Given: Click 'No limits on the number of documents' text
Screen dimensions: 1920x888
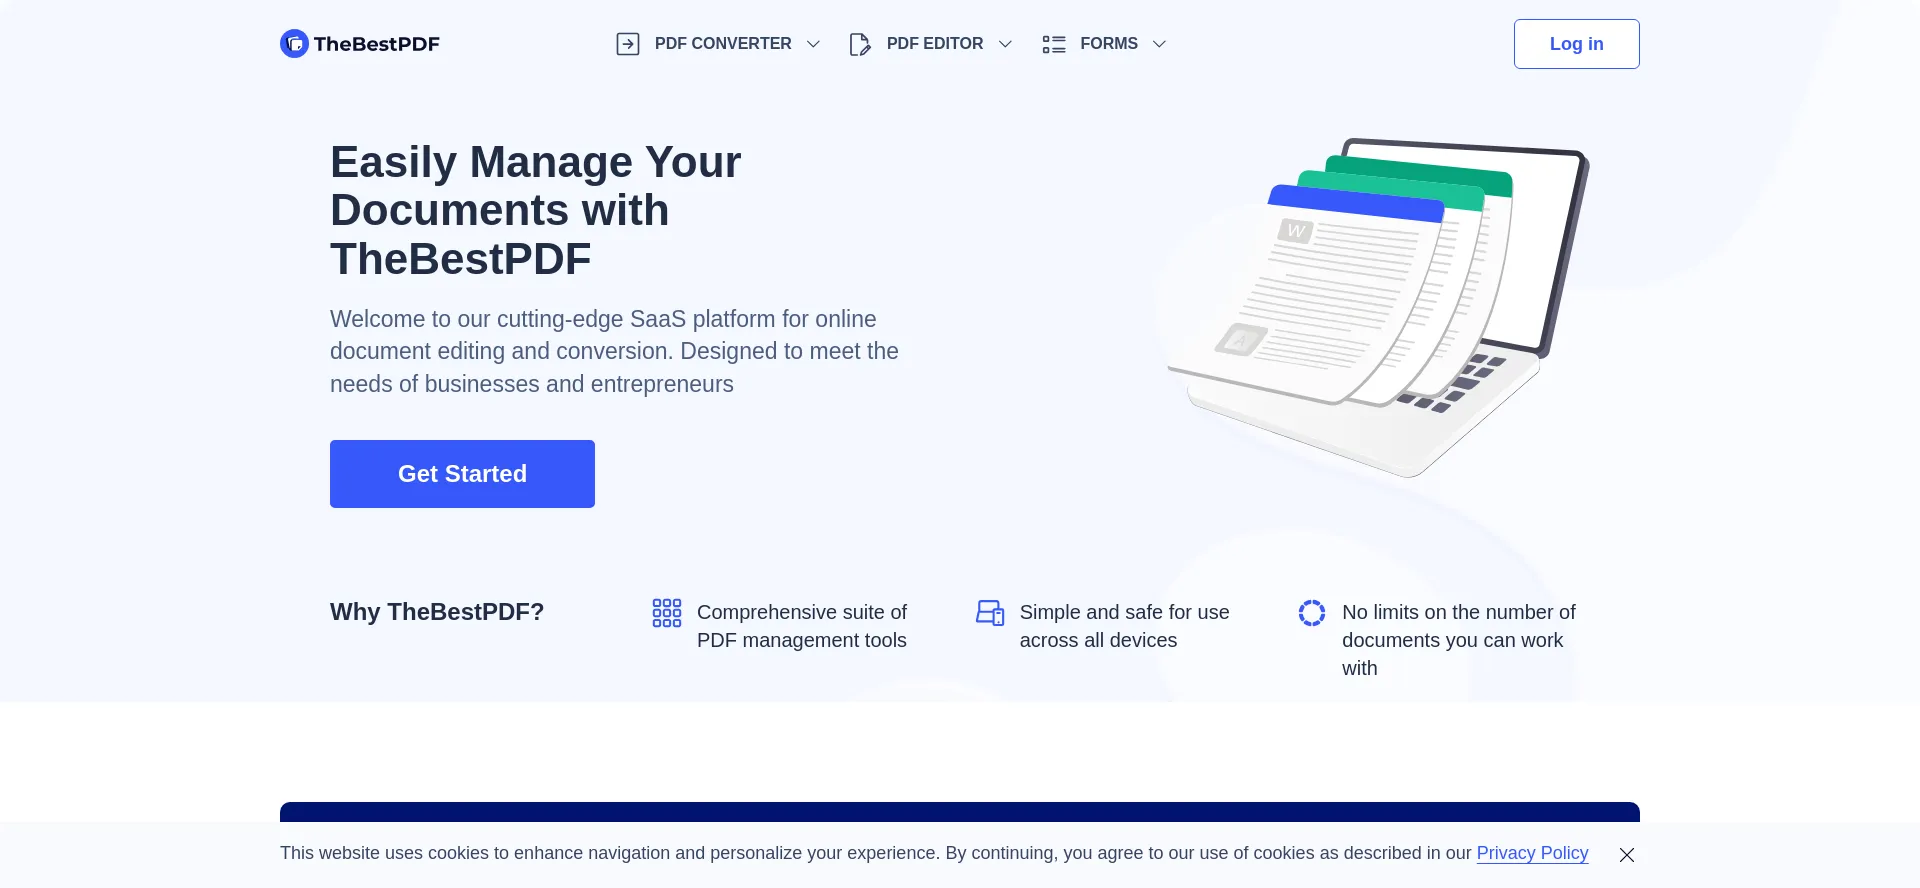Looking at the screenshot, I should click(x=1459, y=640).
